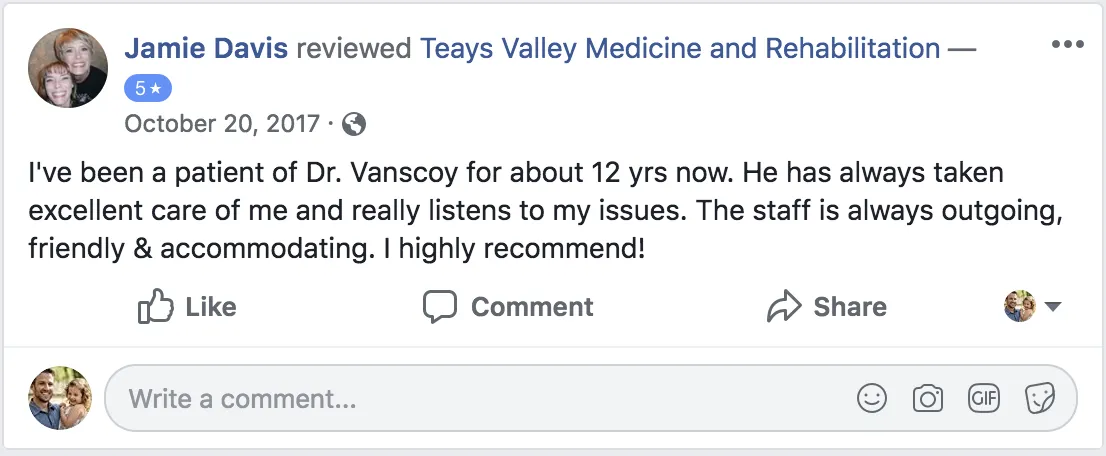Click the Share arrow icon

point(784,306)
